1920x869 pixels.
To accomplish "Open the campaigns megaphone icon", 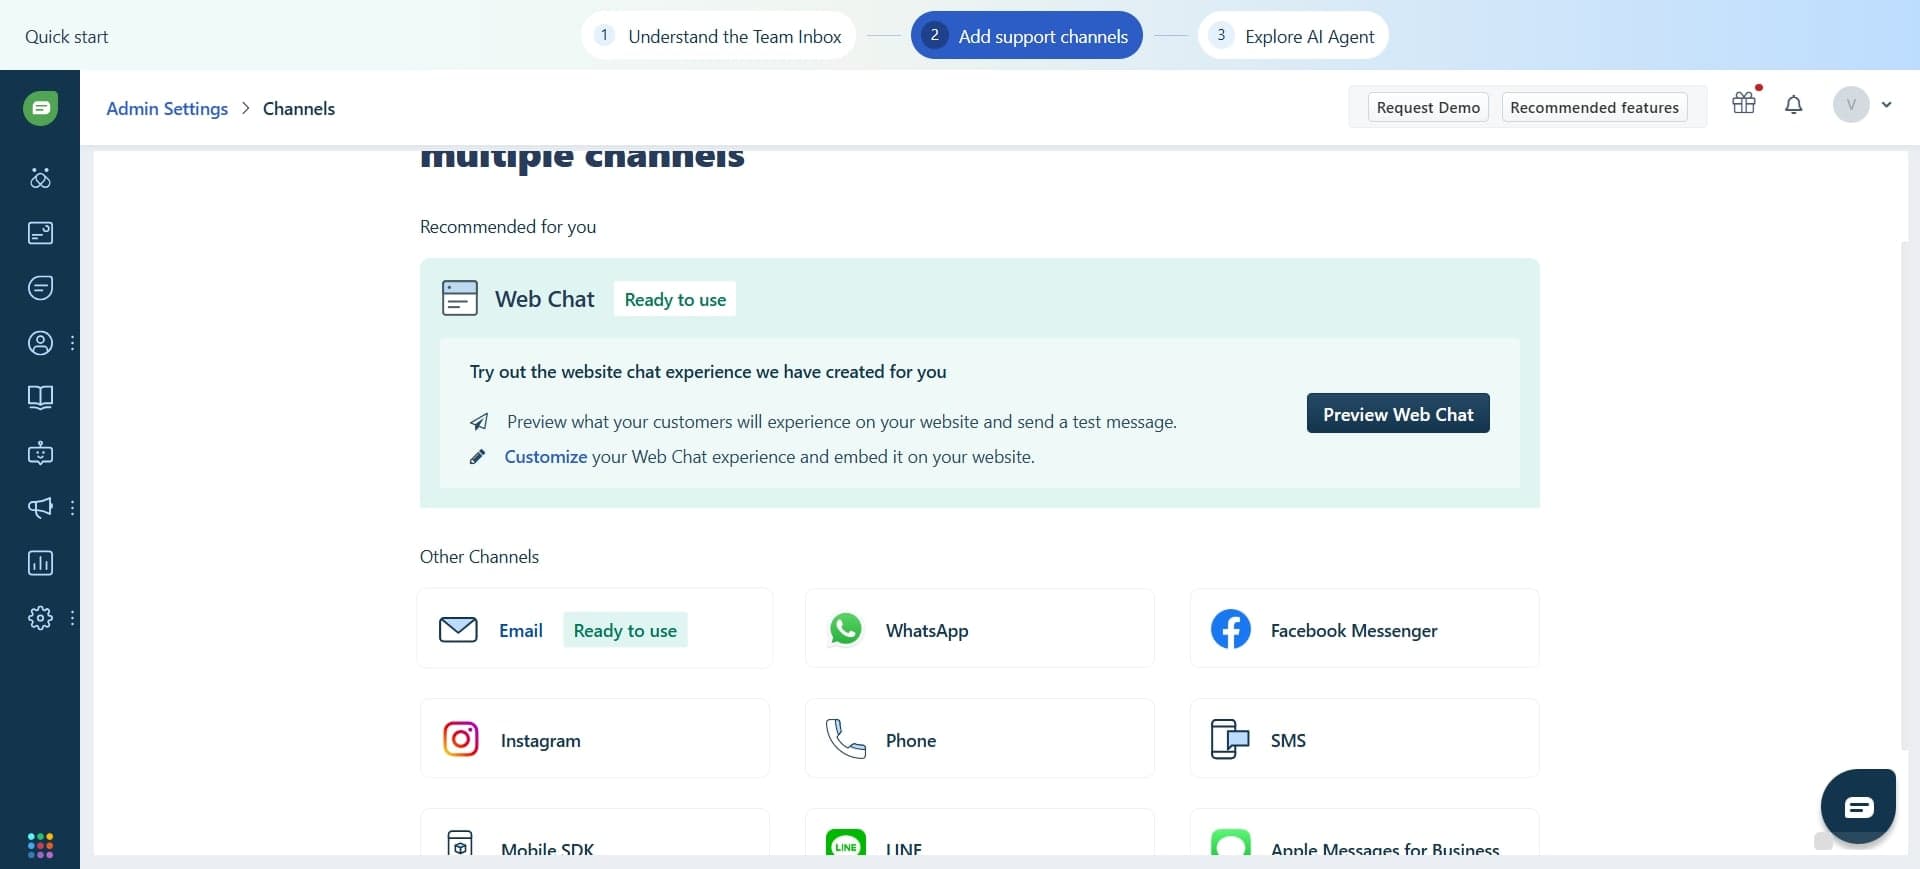I will click(x=40, y=508).
